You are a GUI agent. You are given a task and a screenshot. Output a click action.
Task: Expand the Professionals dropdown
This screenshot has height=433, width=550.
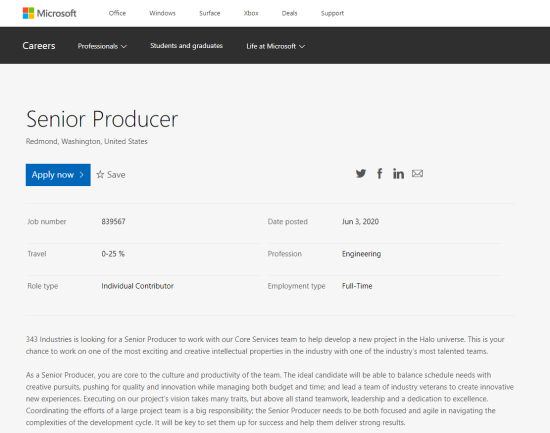102,46
